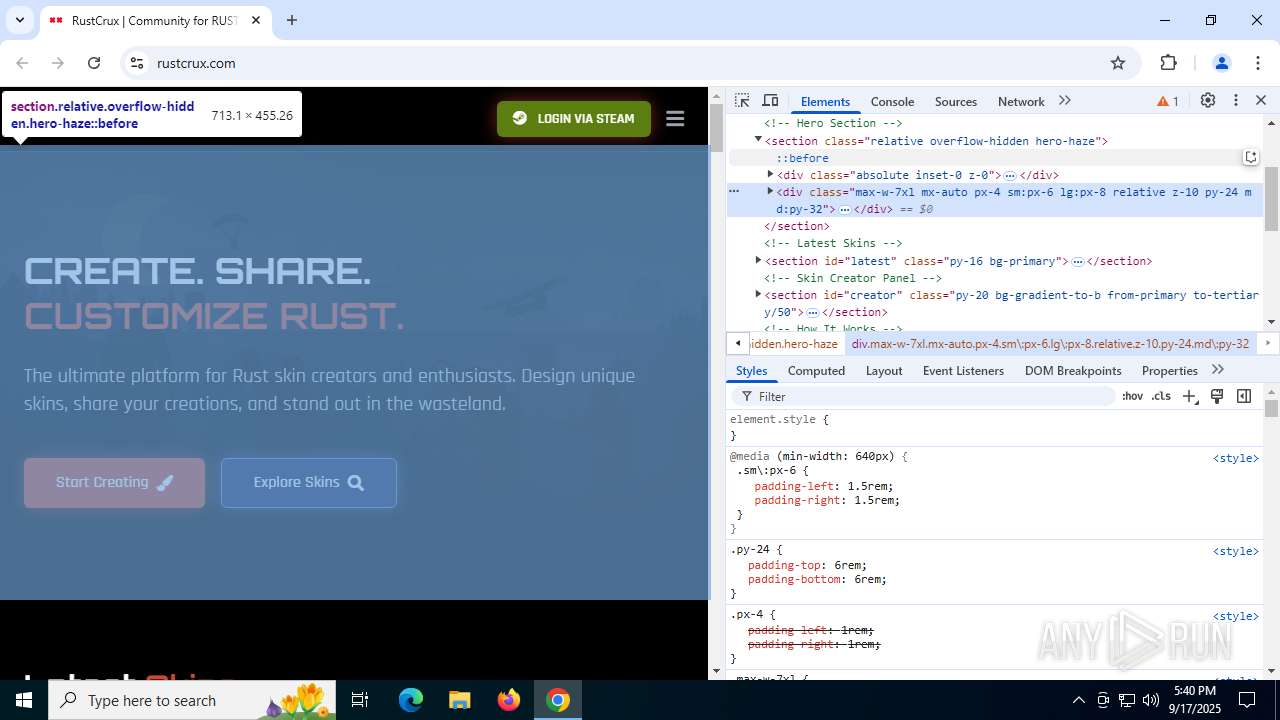This screenshot has height=720, width=1280.
Task: Open the Event Listeners tab
Action: coord(963,370)
